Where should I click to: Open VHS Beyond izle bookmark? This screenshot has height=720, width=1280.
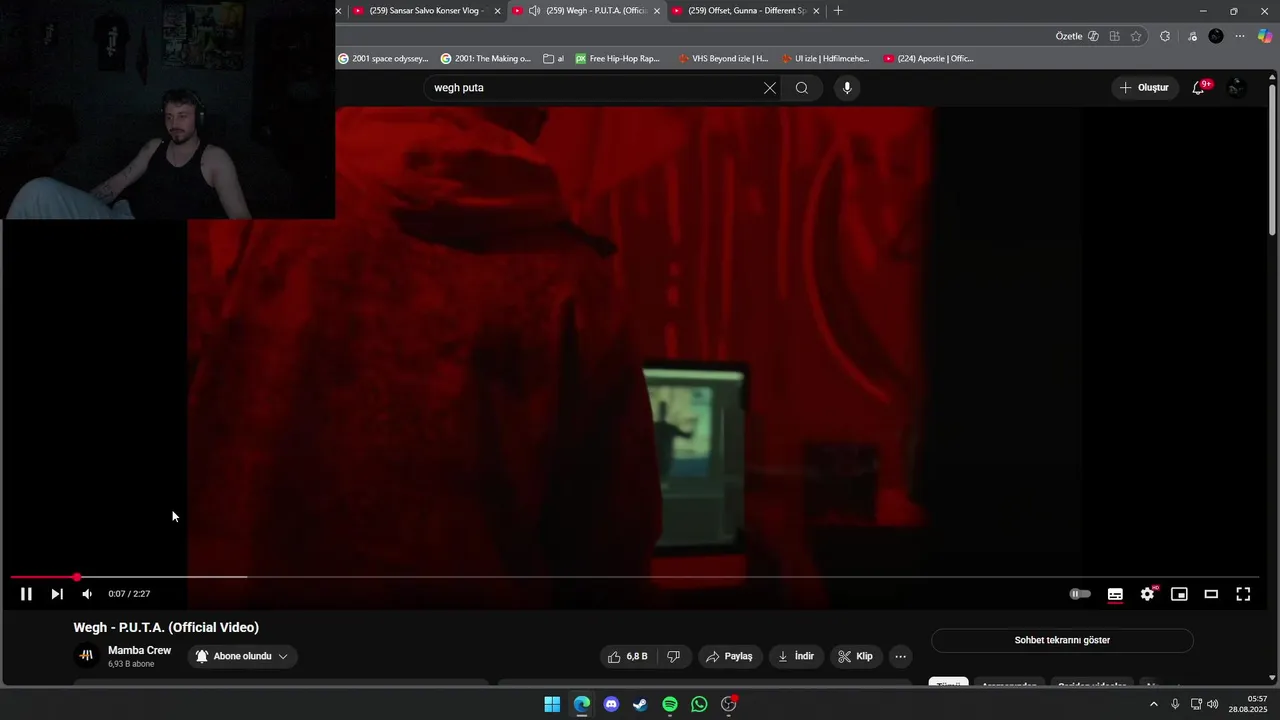724,59
